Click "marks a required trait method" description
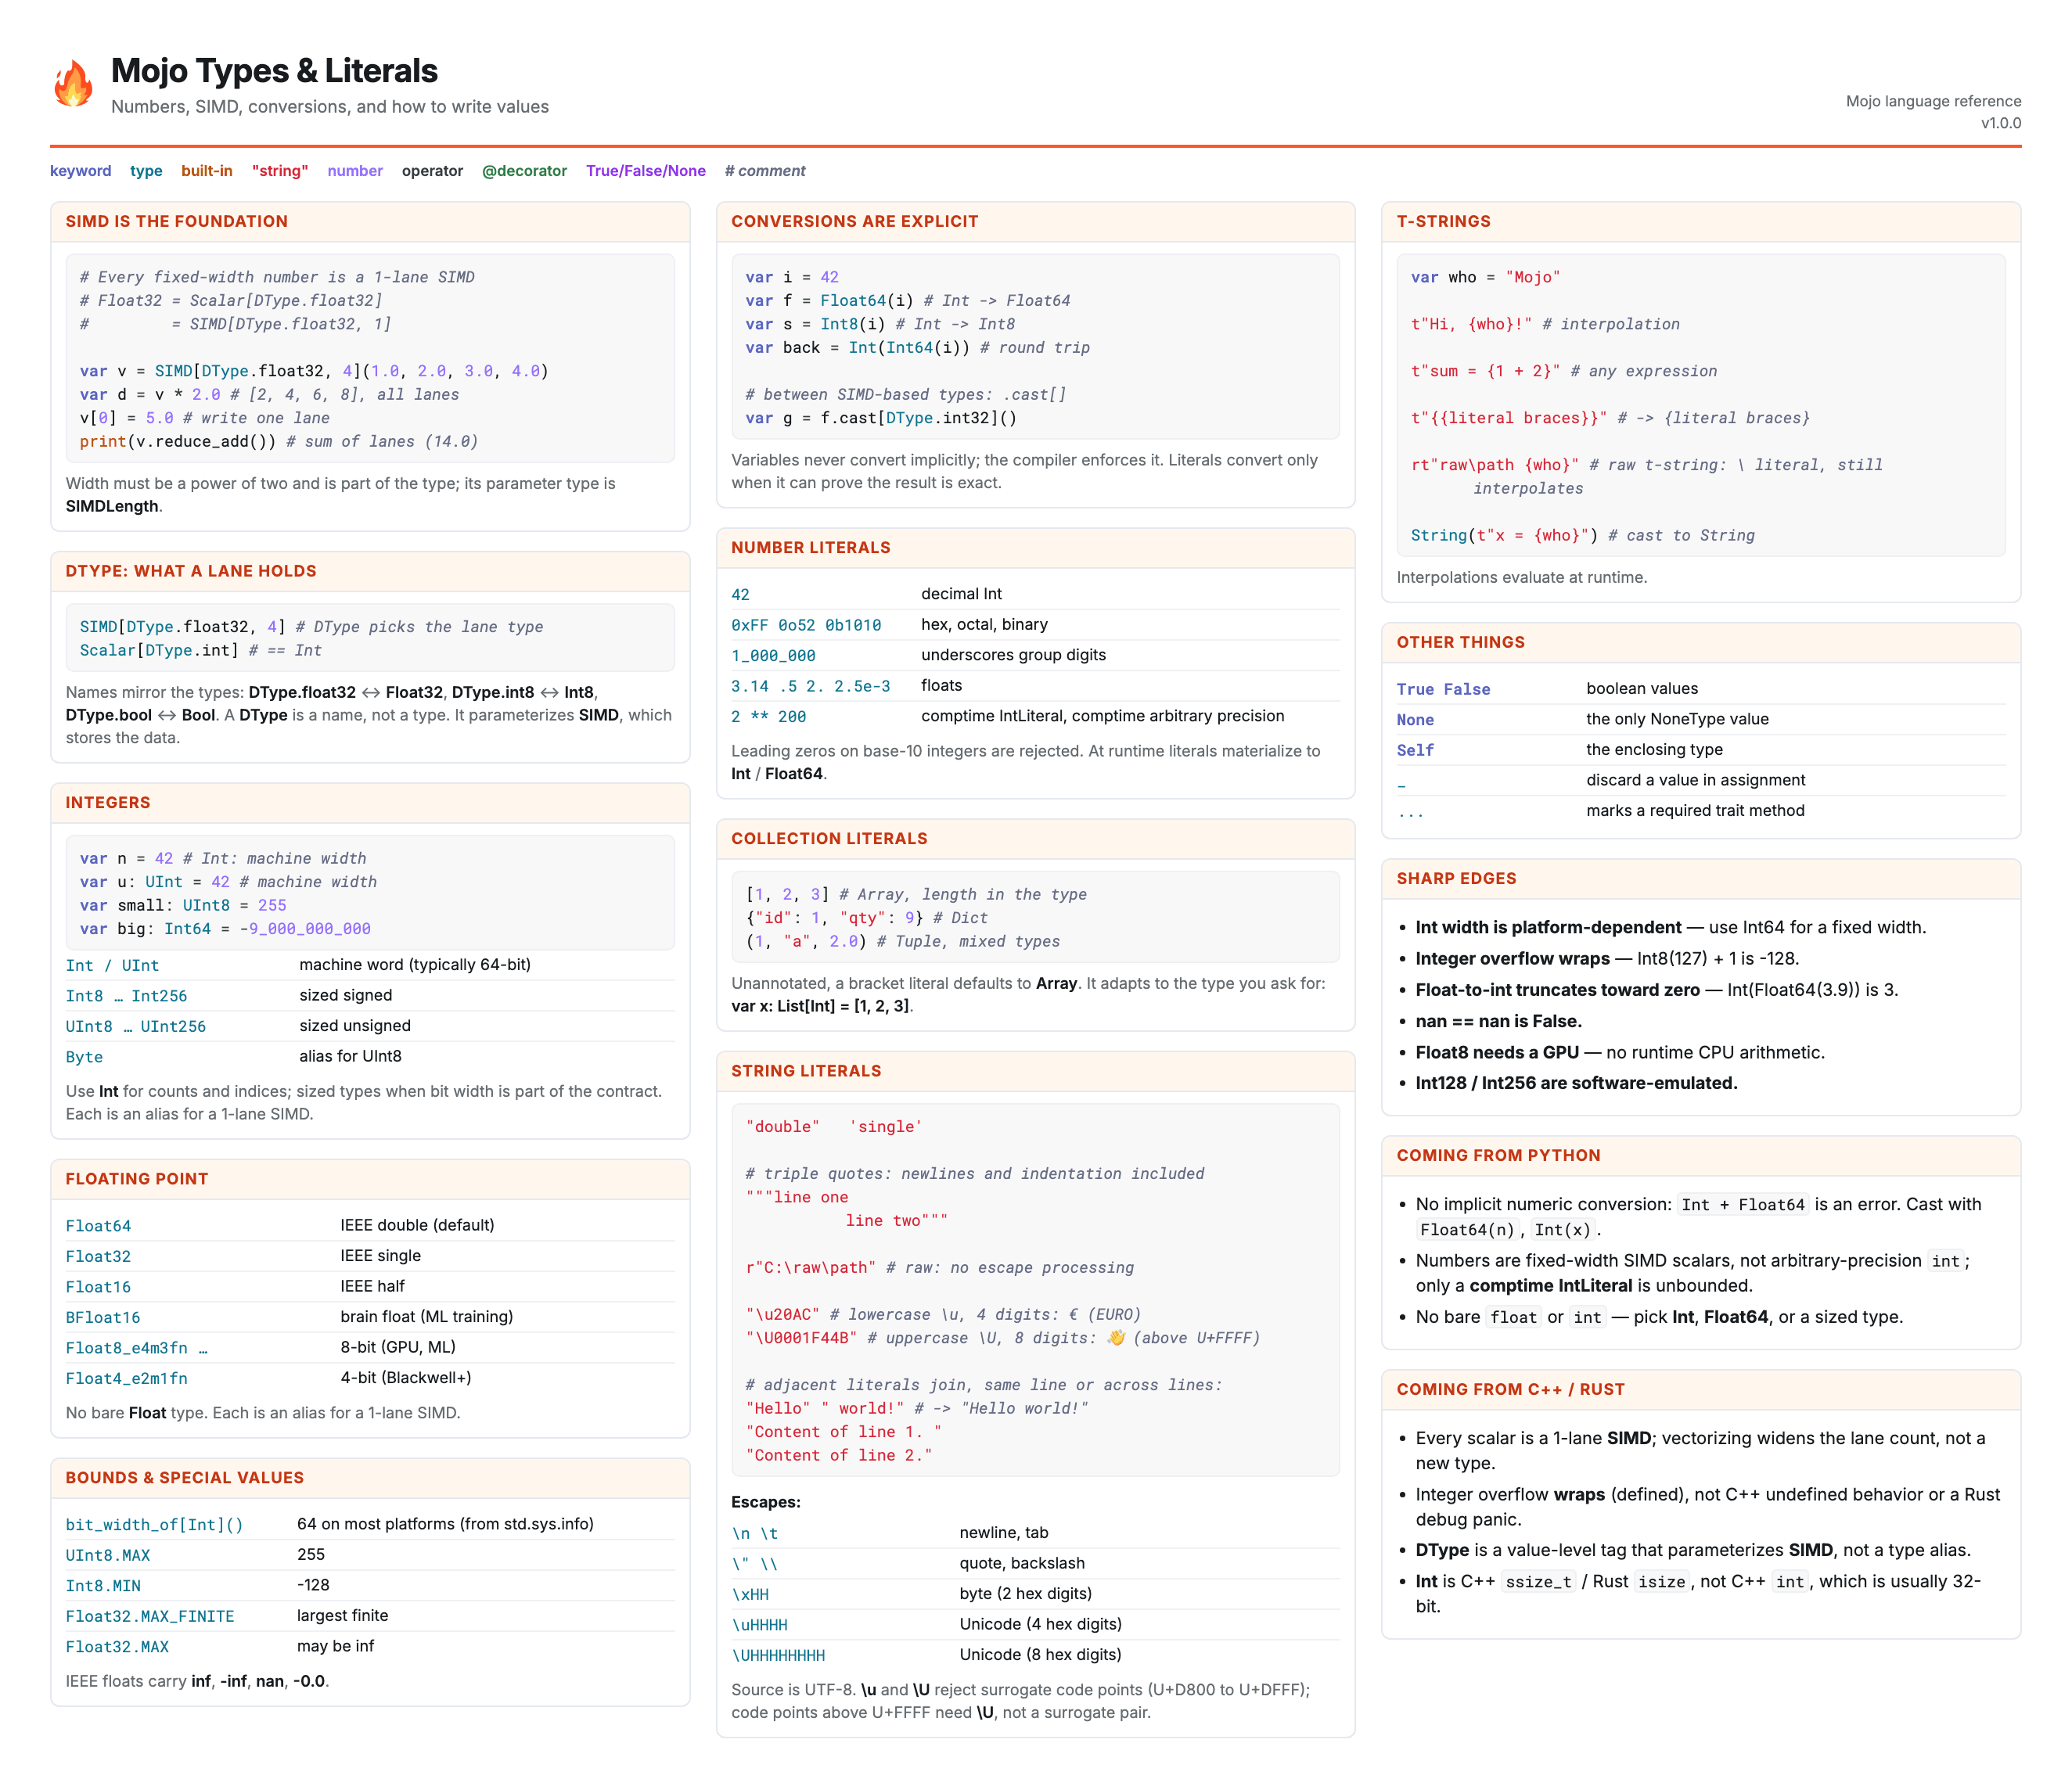The width and height of the screenshot is (2072, 1779). (x=1696, y=810)
